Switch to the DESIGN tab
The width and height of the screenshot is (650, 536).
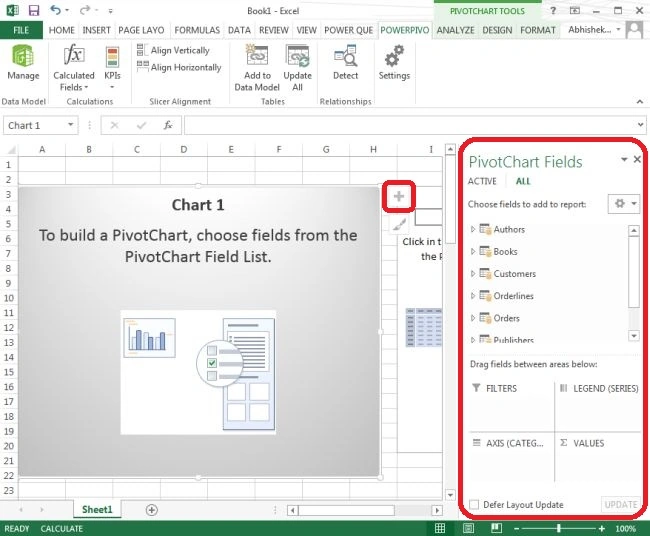(x=497, y=30)
